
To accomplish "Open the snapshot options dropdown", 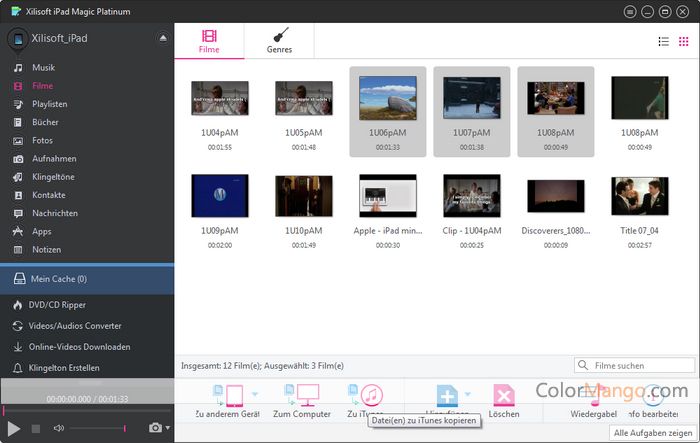I will [168, 428].
